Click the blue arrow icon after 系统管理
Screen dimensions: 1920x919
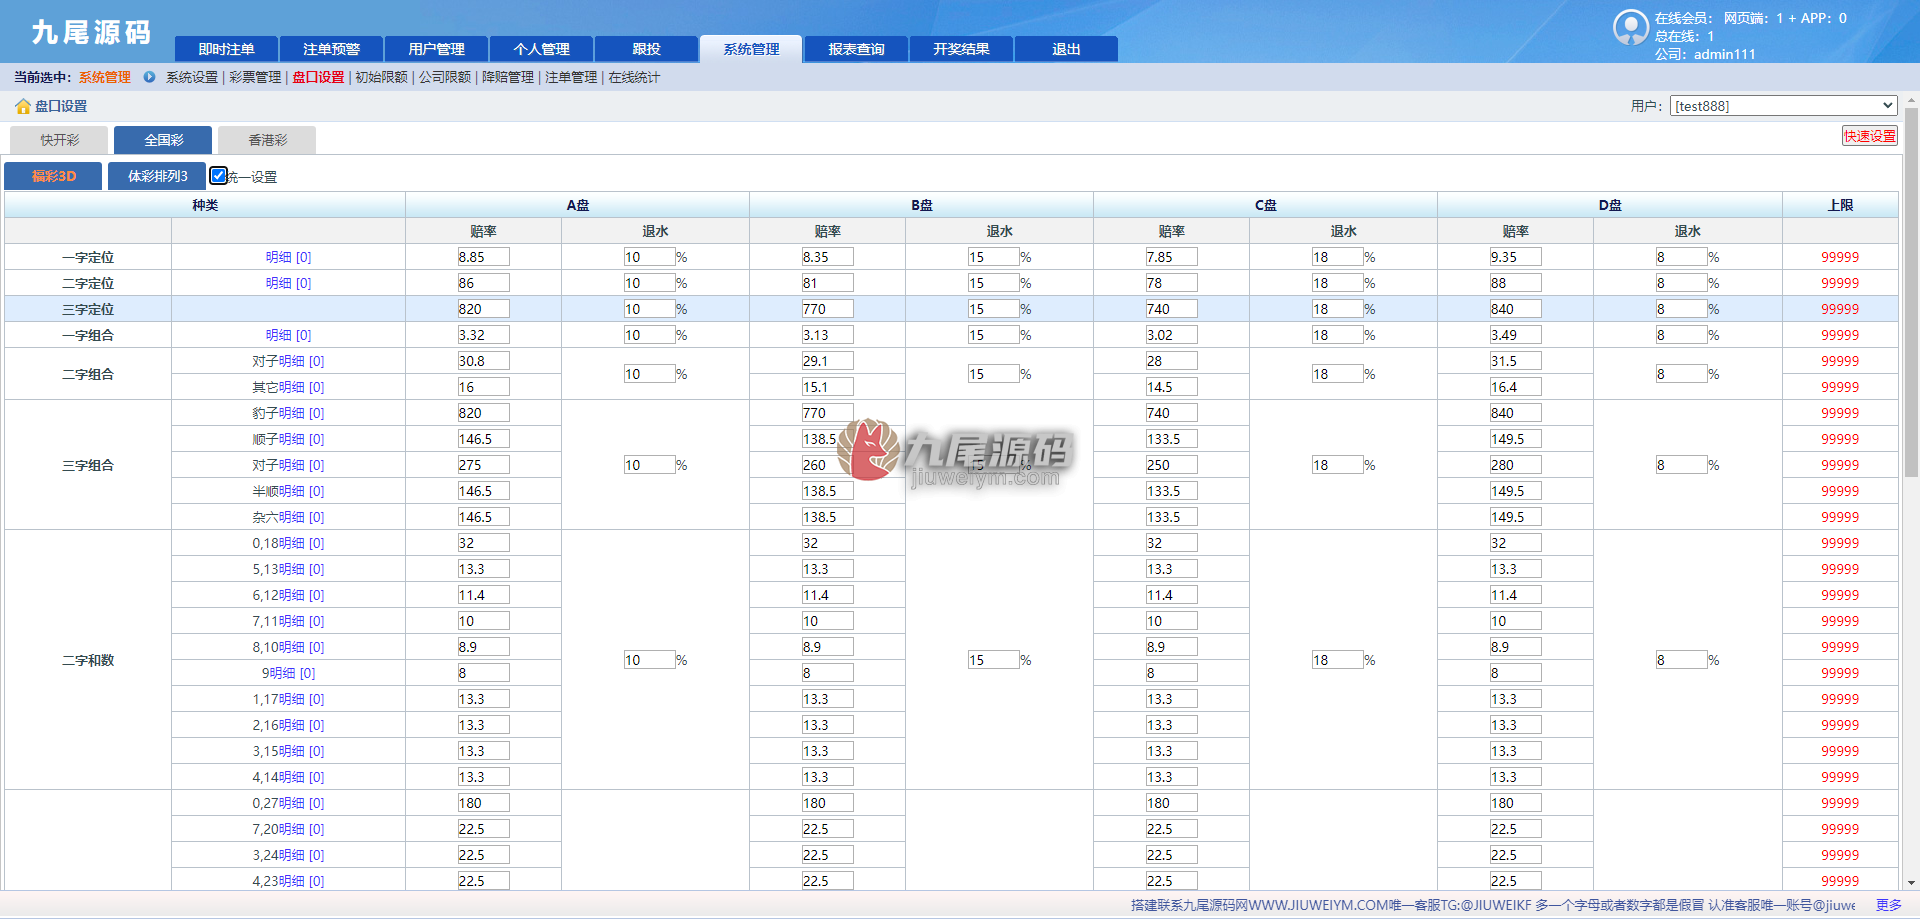[149, 77]
